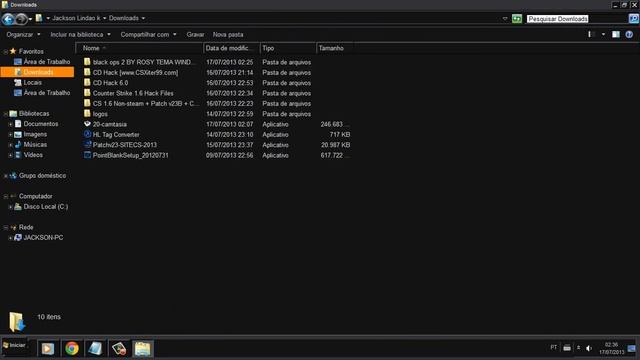This screenshot has height=360, width=640.
Task: Expand the Documentos library node
Action: coord(10,124)
